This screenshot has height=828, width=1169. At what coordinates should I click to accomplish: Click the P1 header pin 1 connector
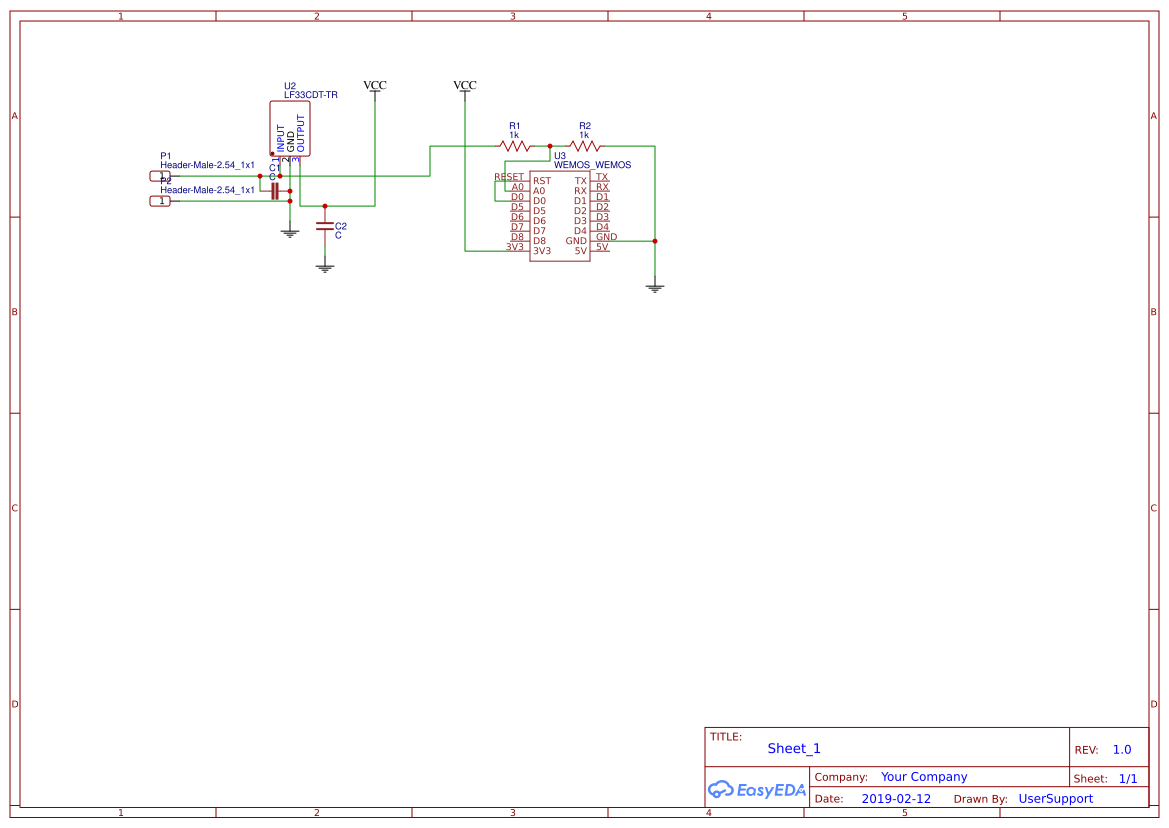(x=160, y=176)
